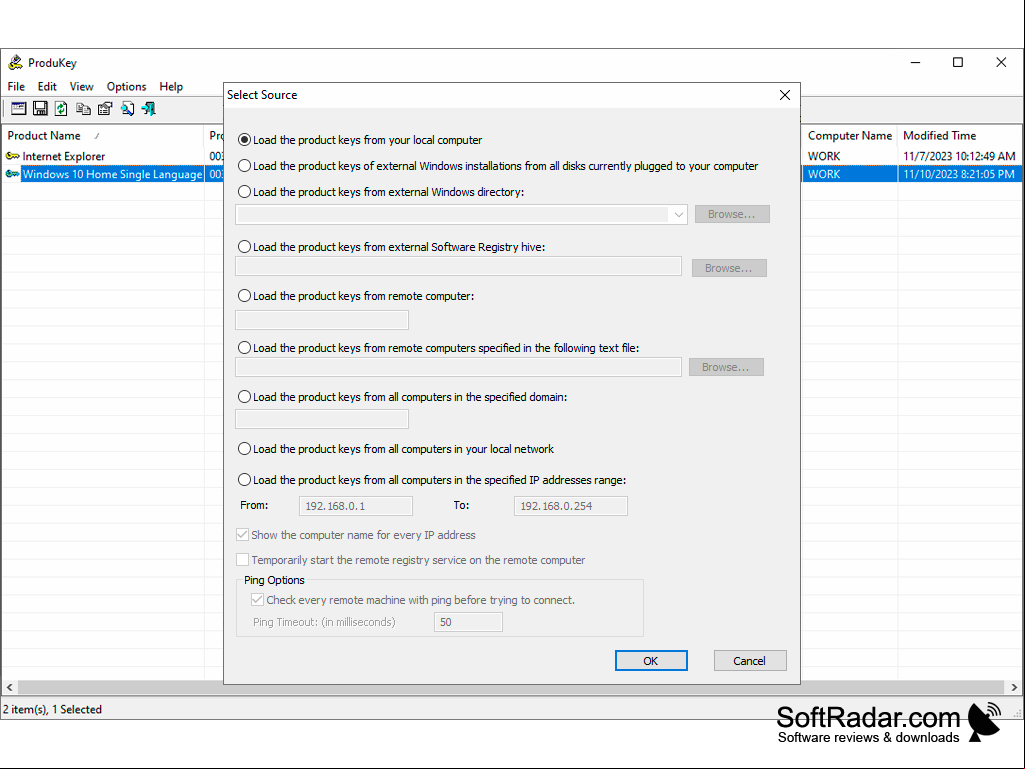
Task: Maximize the ProduKey window
Action: click(958, 62)
